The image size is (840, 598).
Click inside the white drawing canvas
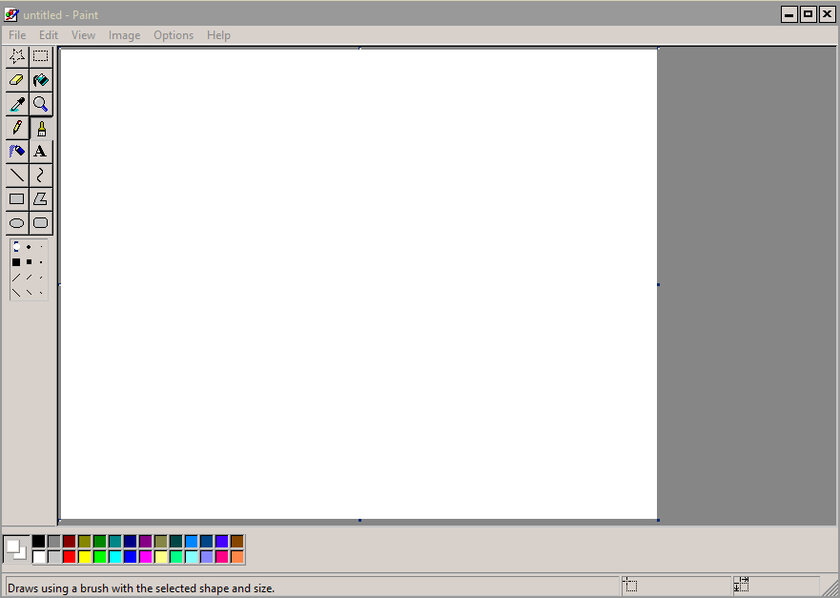pos(358,284)
